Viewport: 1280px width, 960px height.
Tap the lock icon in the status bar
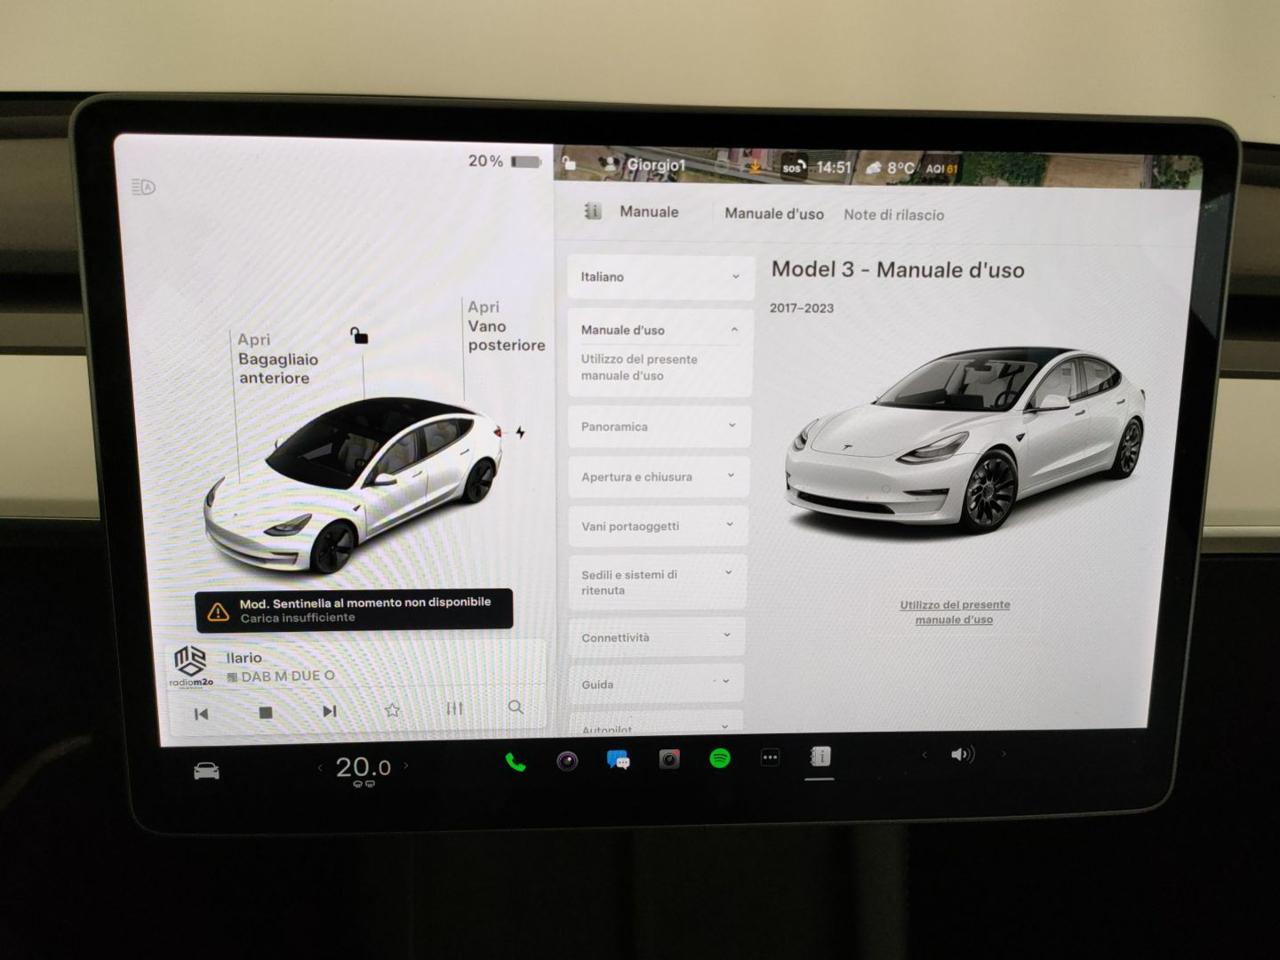(x=568, y=163)
